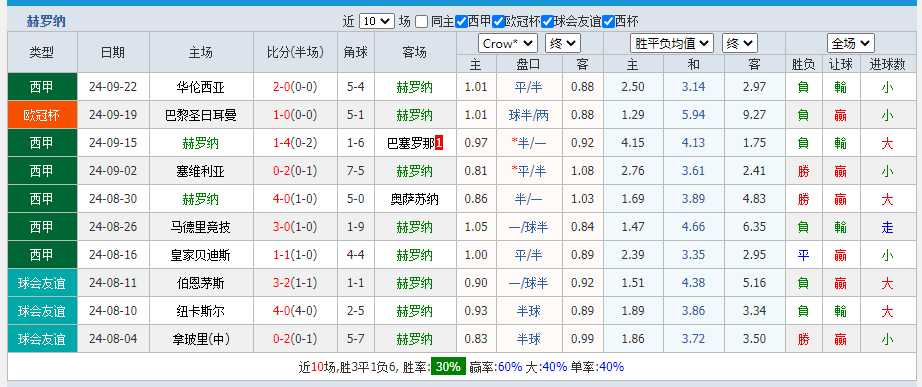Click the draw odds 5.94 value
Screen dimensions: 922x387
point(693,115)
